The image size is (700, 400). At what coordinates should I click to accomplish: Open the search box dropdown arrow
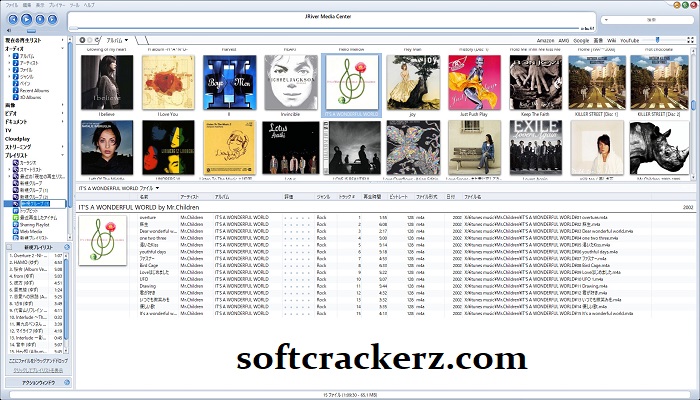click(x=607, y=20)
